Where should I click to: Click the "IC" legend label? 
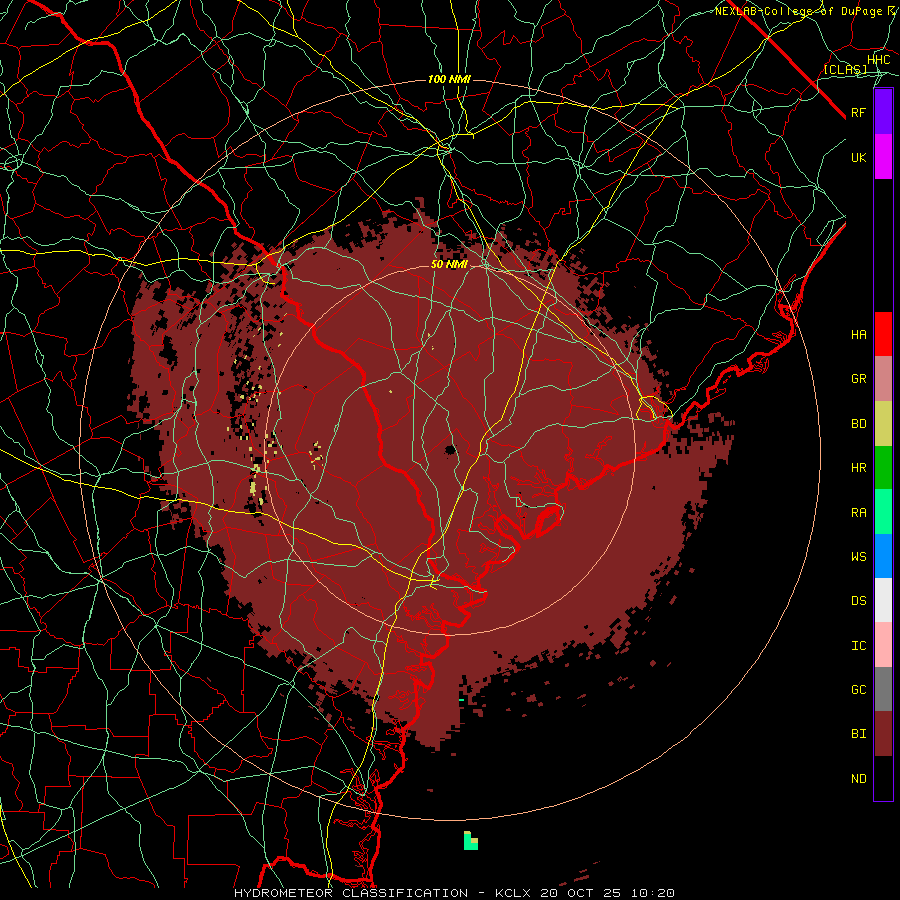[858, 646]
